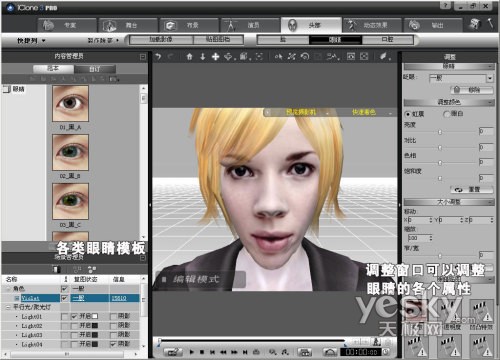Click the path edit icon in toolbar

[x=331, y=57]
